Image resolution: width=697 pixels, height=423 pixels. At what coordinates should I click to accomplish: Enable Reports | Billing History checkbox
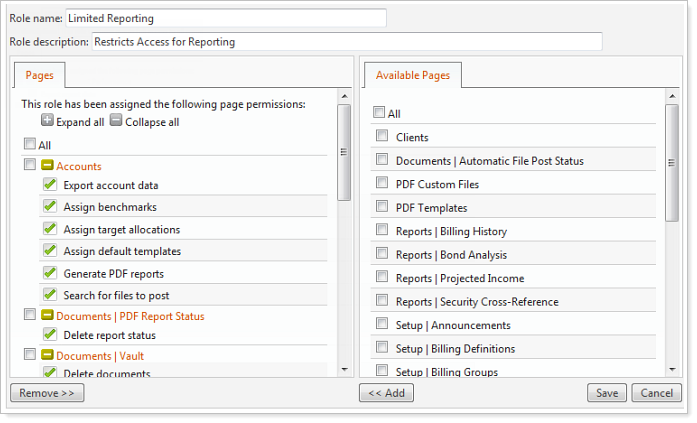pos(381,230)
